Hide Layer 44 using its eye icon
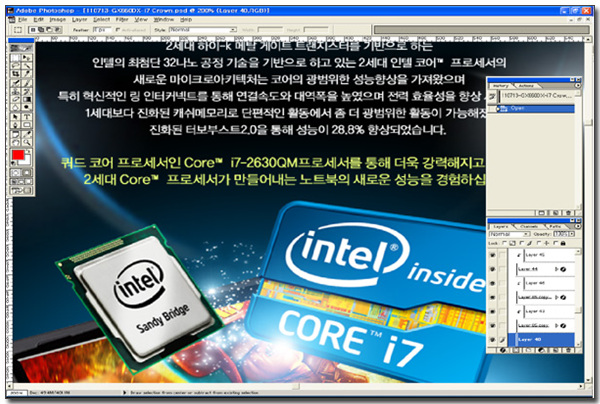600x404 pixels. pyautogui.click(x=492, y=269)
